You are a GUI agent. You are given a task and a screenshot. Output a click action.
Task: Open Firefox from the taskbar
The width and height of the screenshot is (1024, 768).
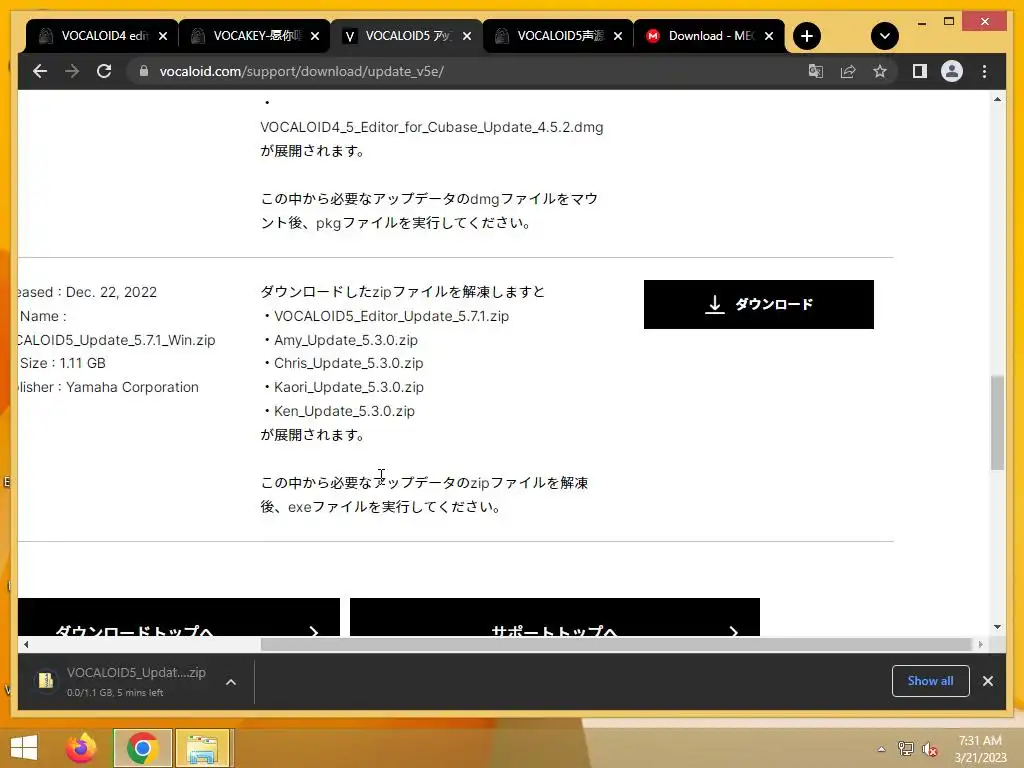pos(81,748)
